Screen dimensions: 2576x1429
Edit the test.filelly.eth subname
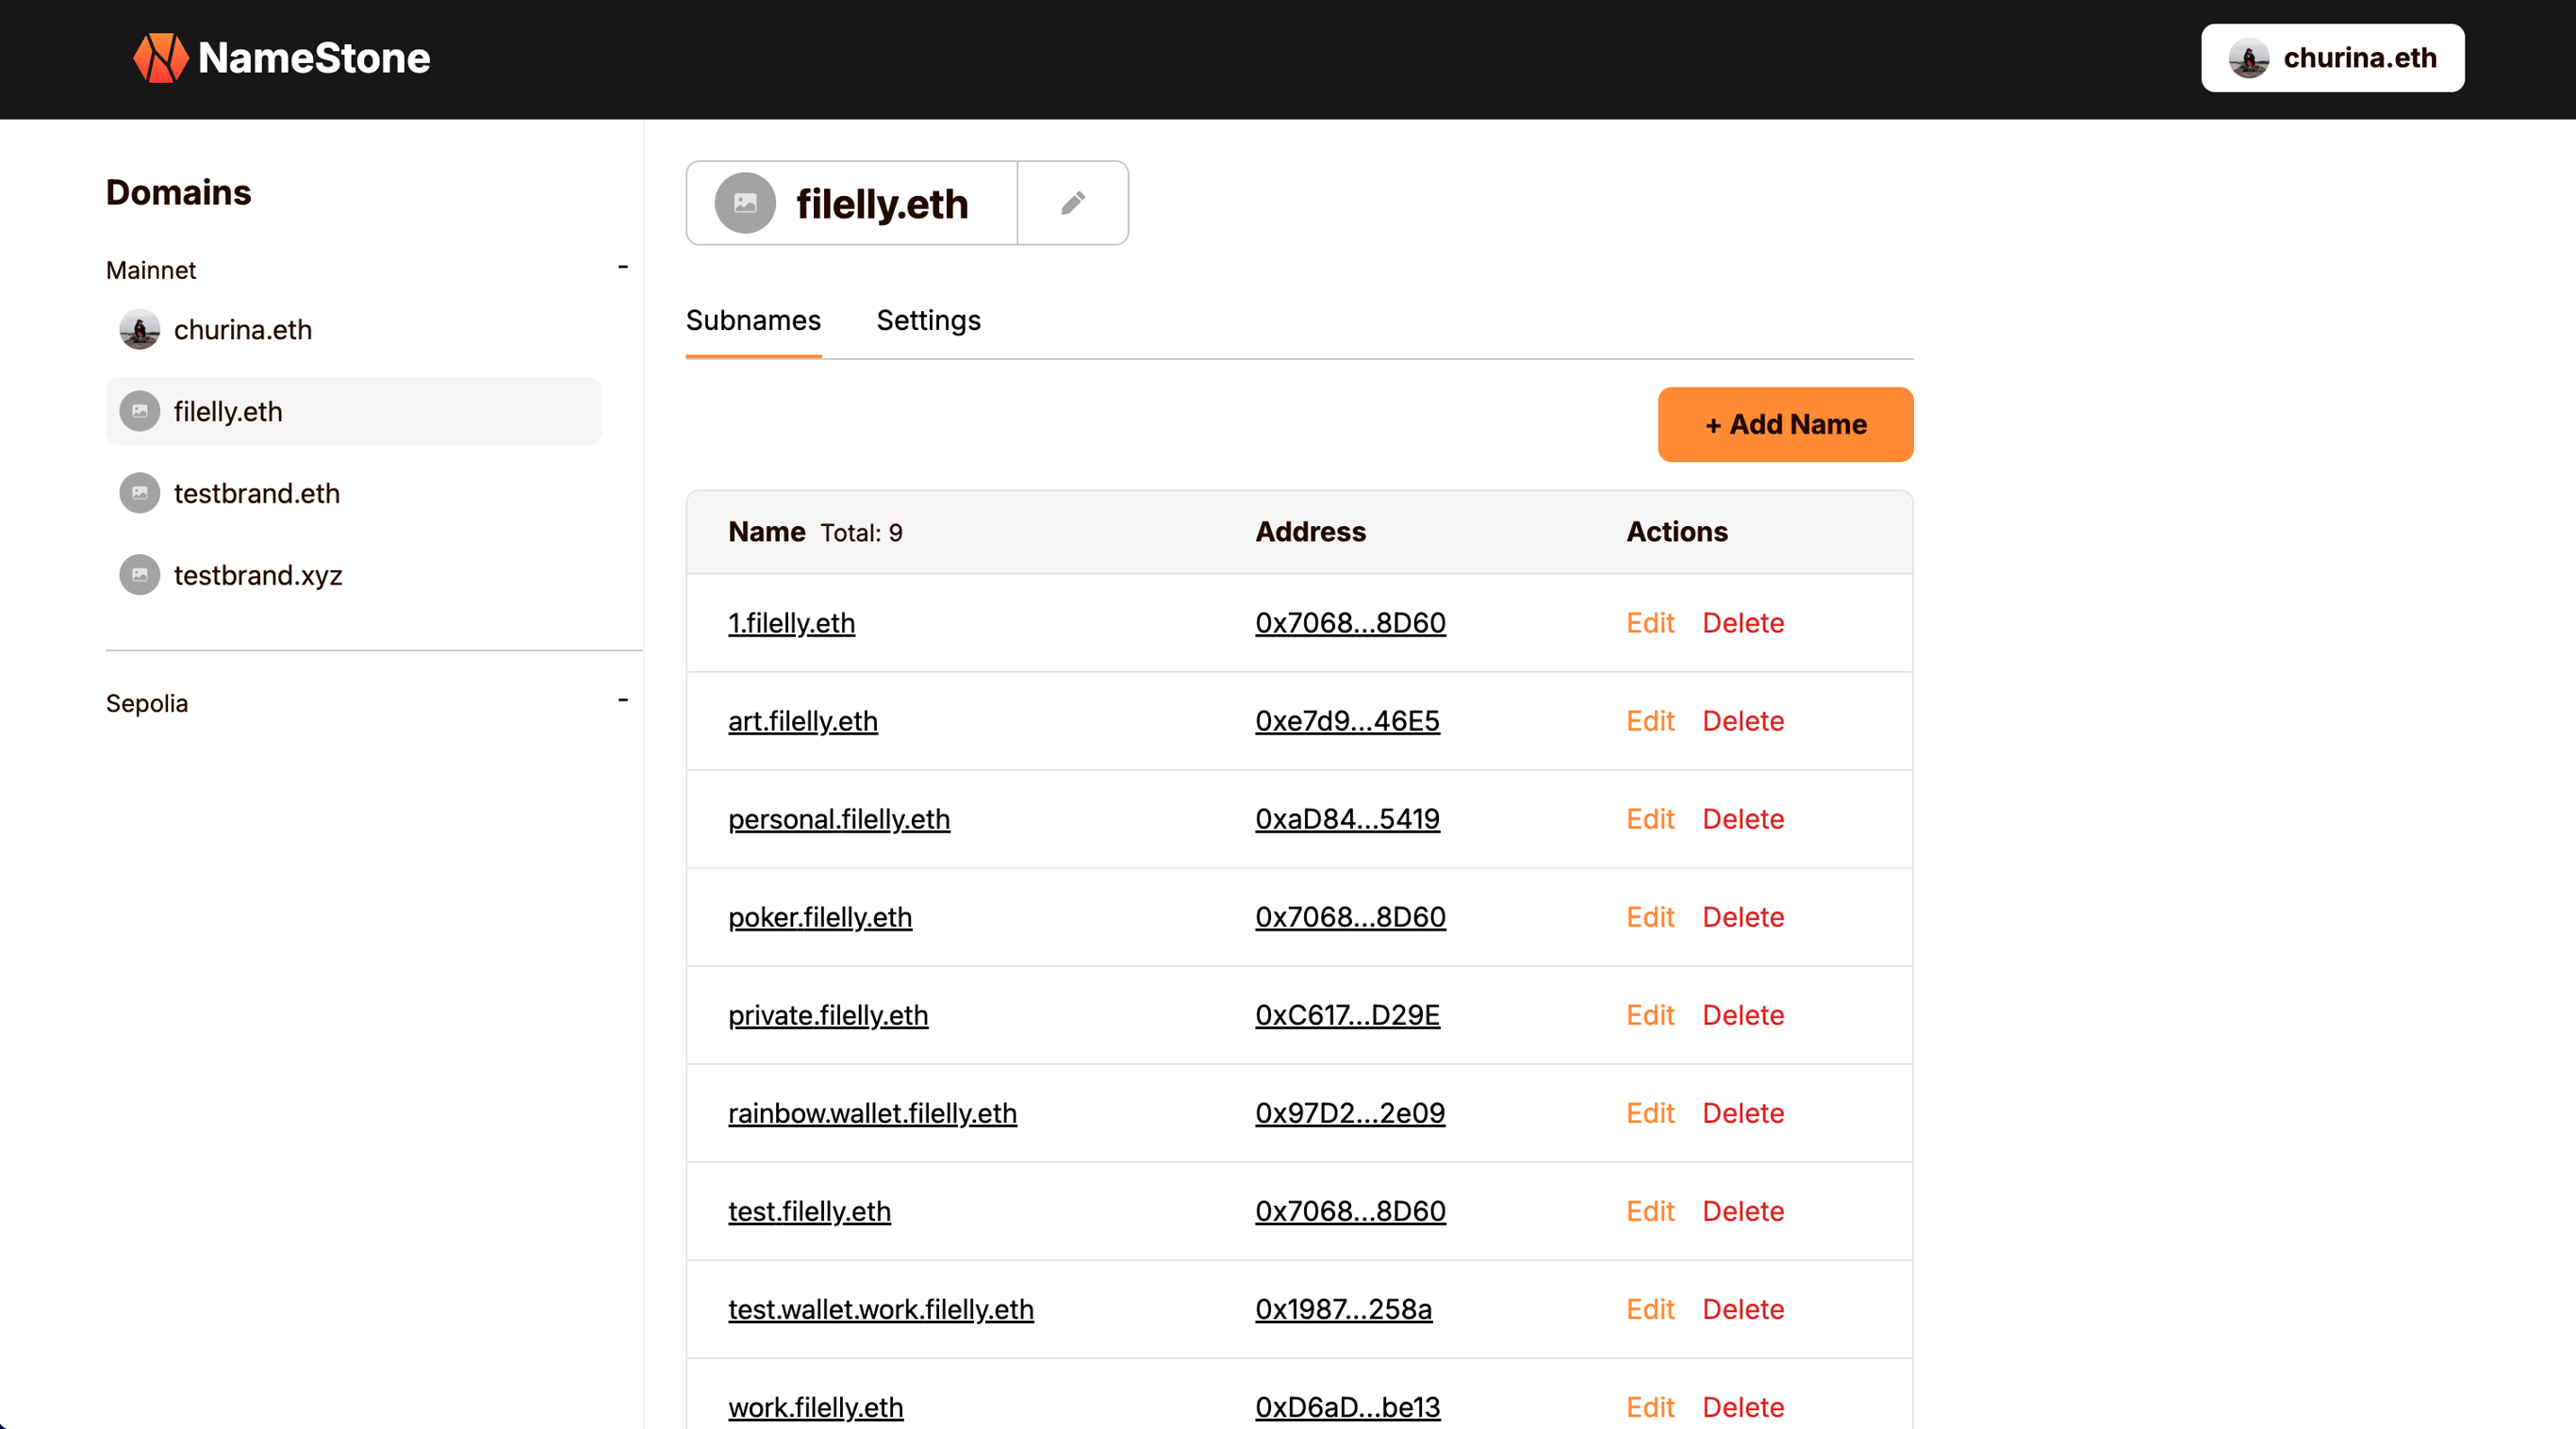coord(1650,1211)
